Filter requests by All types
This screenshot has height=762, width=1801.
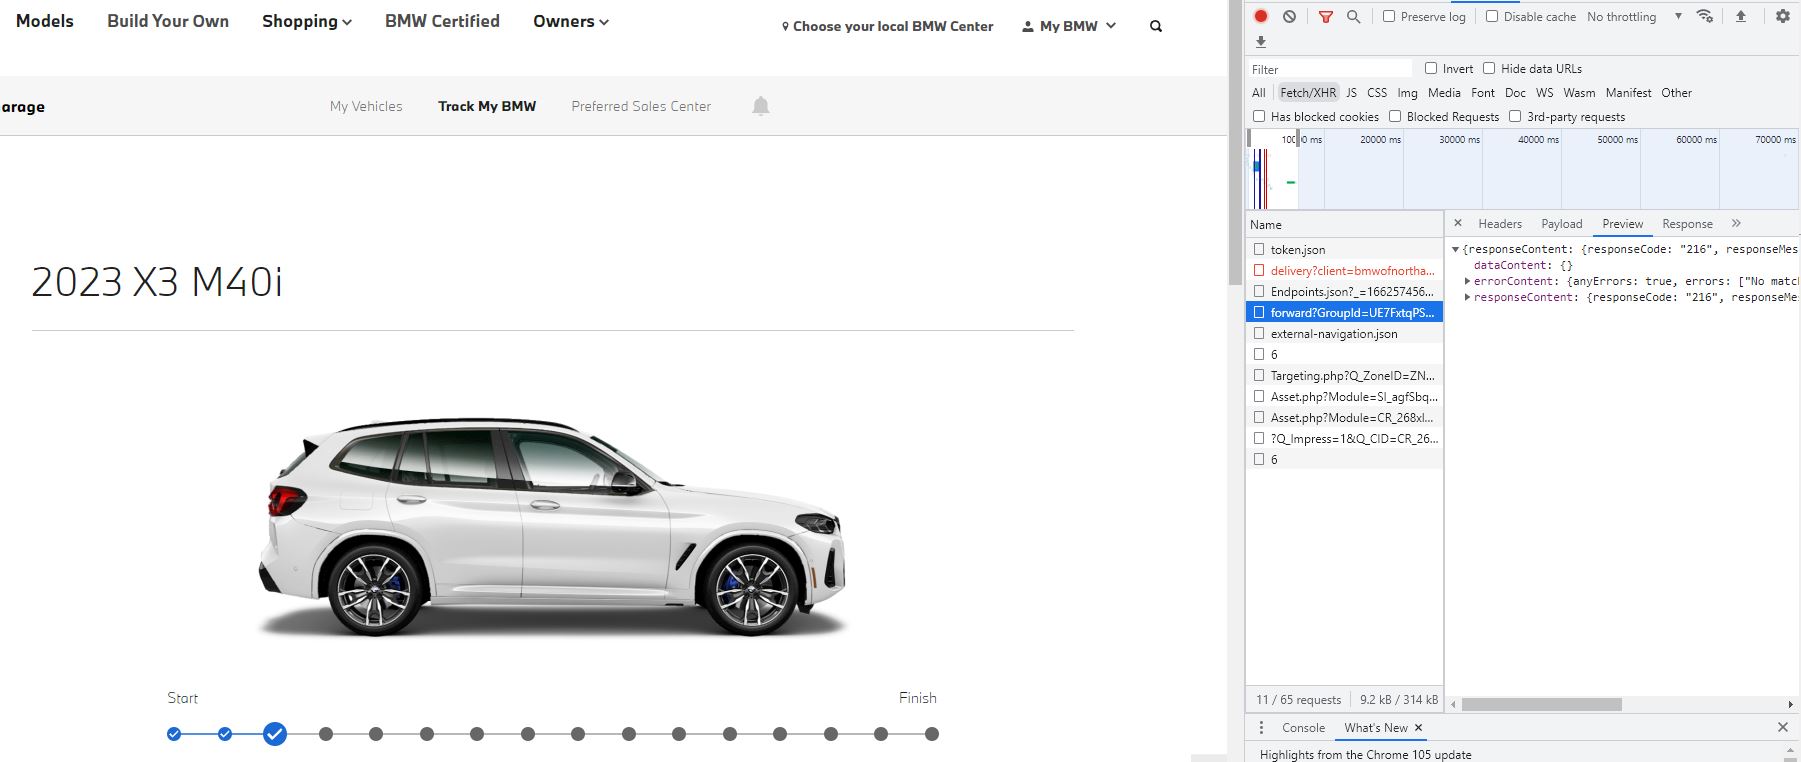point(1258,92)
